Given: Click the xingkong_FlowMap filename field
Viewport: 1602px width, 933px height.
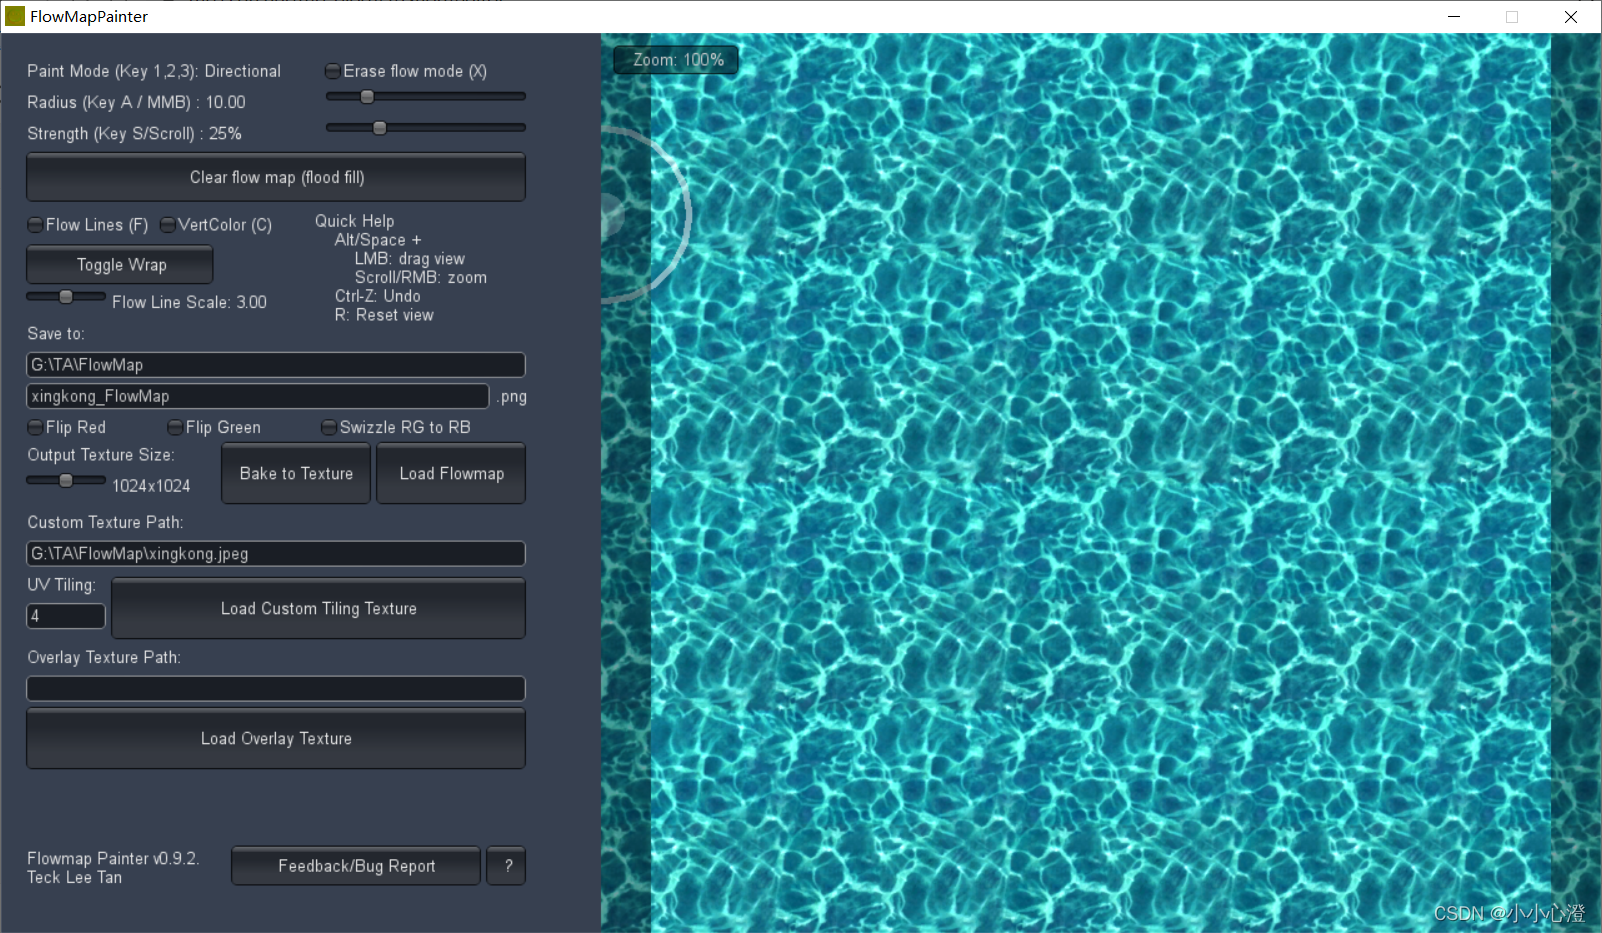Looking at the screenshot, I should pos(257,396).
